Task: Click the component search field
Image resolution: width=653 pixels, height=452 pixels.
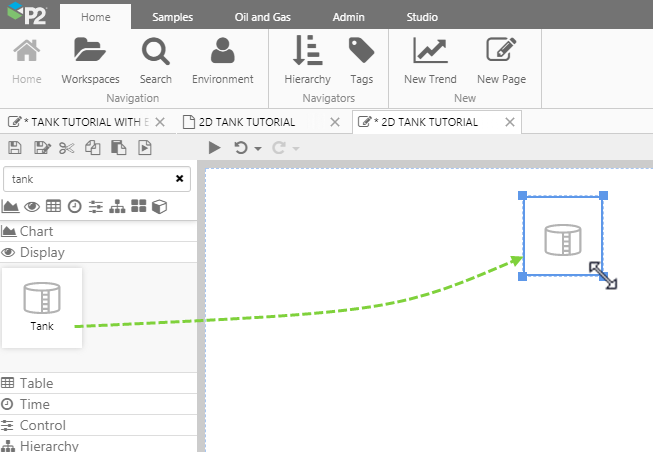Action: [x=88, y=179]
